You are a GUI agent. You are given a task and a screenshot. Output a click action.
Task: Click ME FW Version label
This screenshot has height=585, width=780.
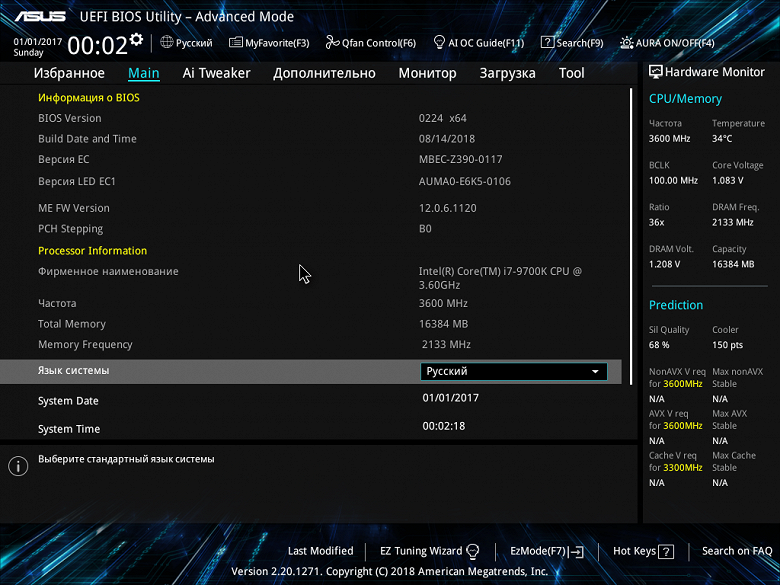74,208
